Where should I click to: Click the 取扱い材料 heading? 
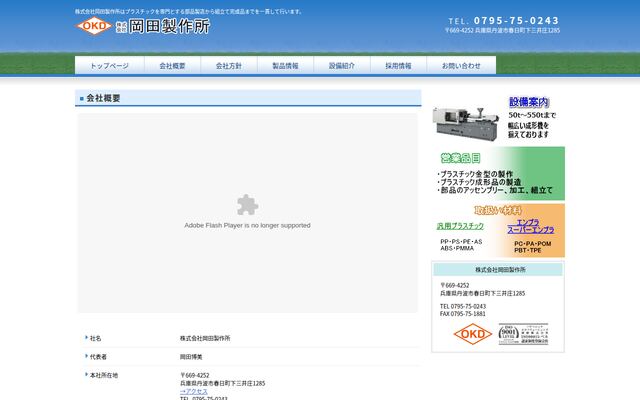[x=498, y=211]
